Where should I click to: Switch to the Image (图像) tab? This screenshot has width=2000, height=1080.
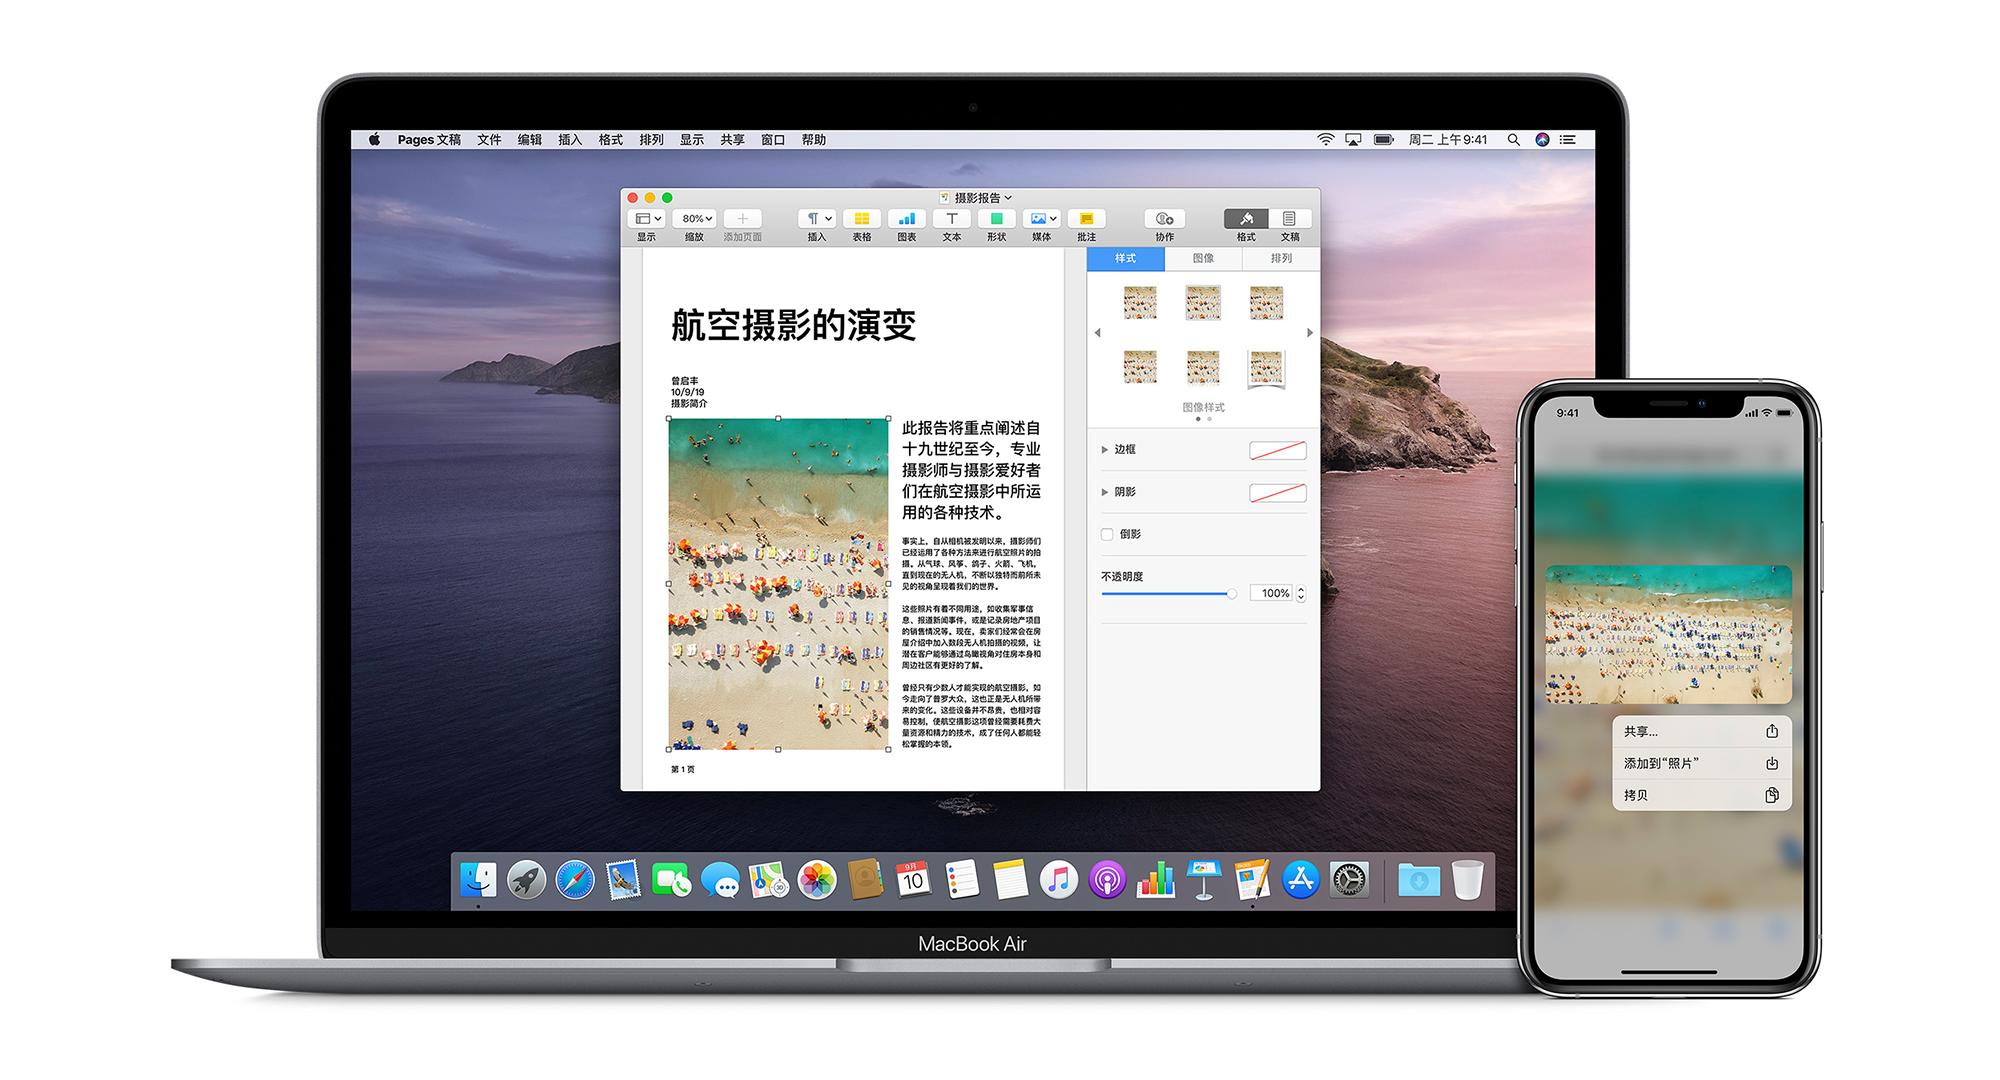pyautogui.click(x=1203, y=259)
